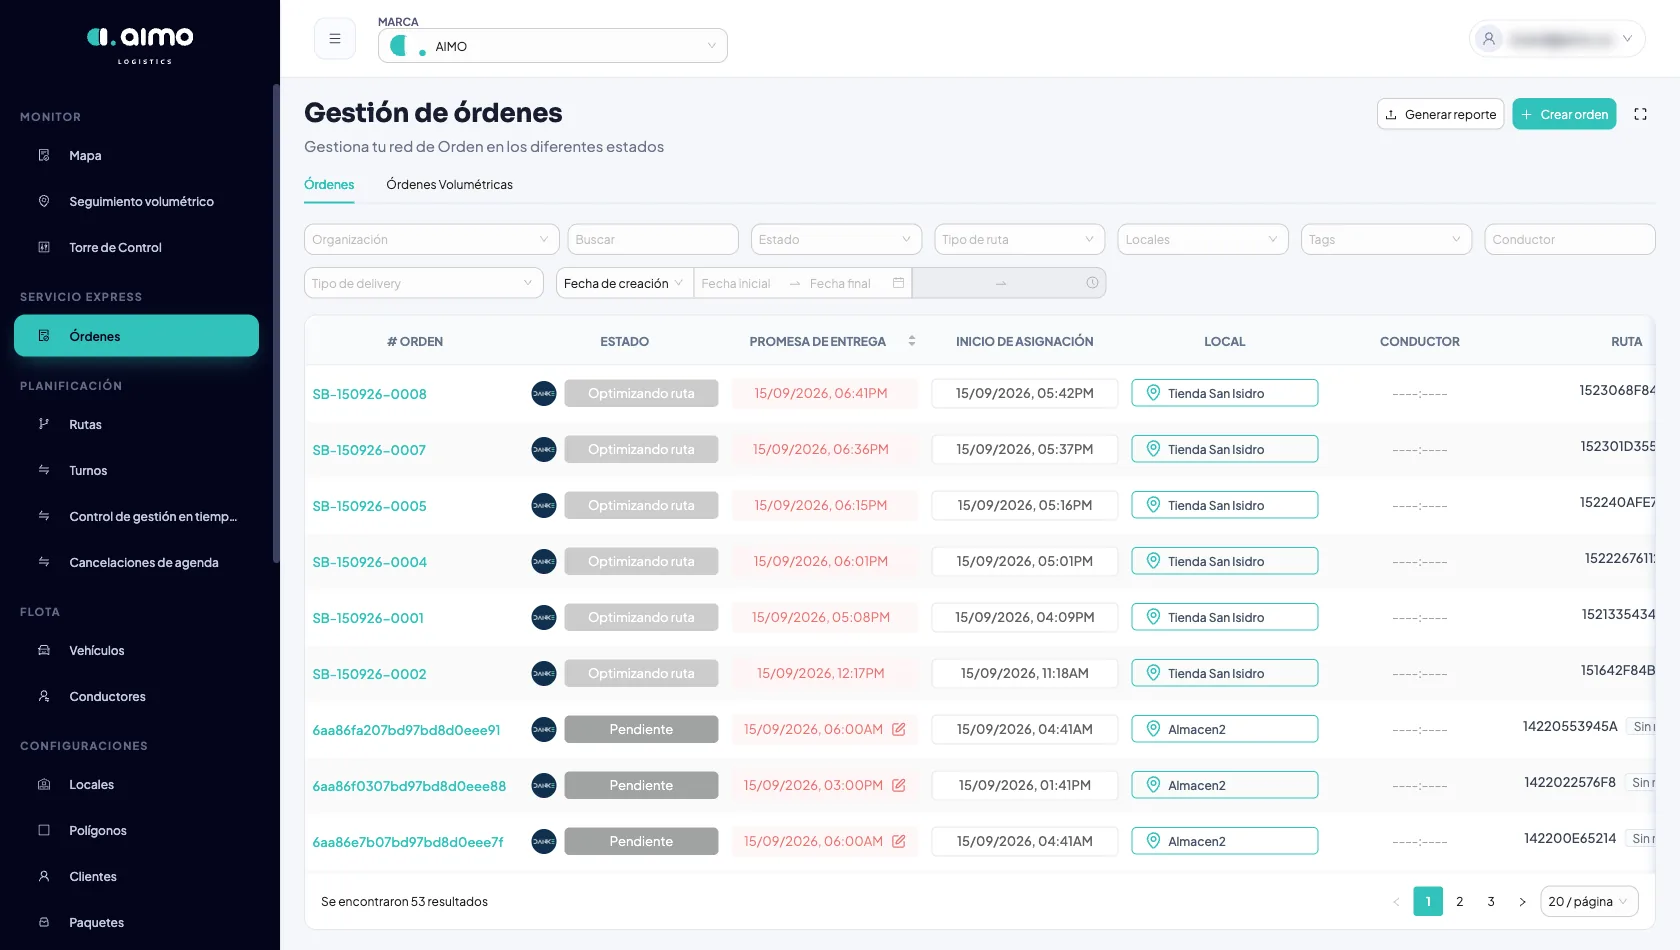This screenshot has width=1680, height=950.
Task: Click next page arrow in pagination
Action: pos(1522,901)
